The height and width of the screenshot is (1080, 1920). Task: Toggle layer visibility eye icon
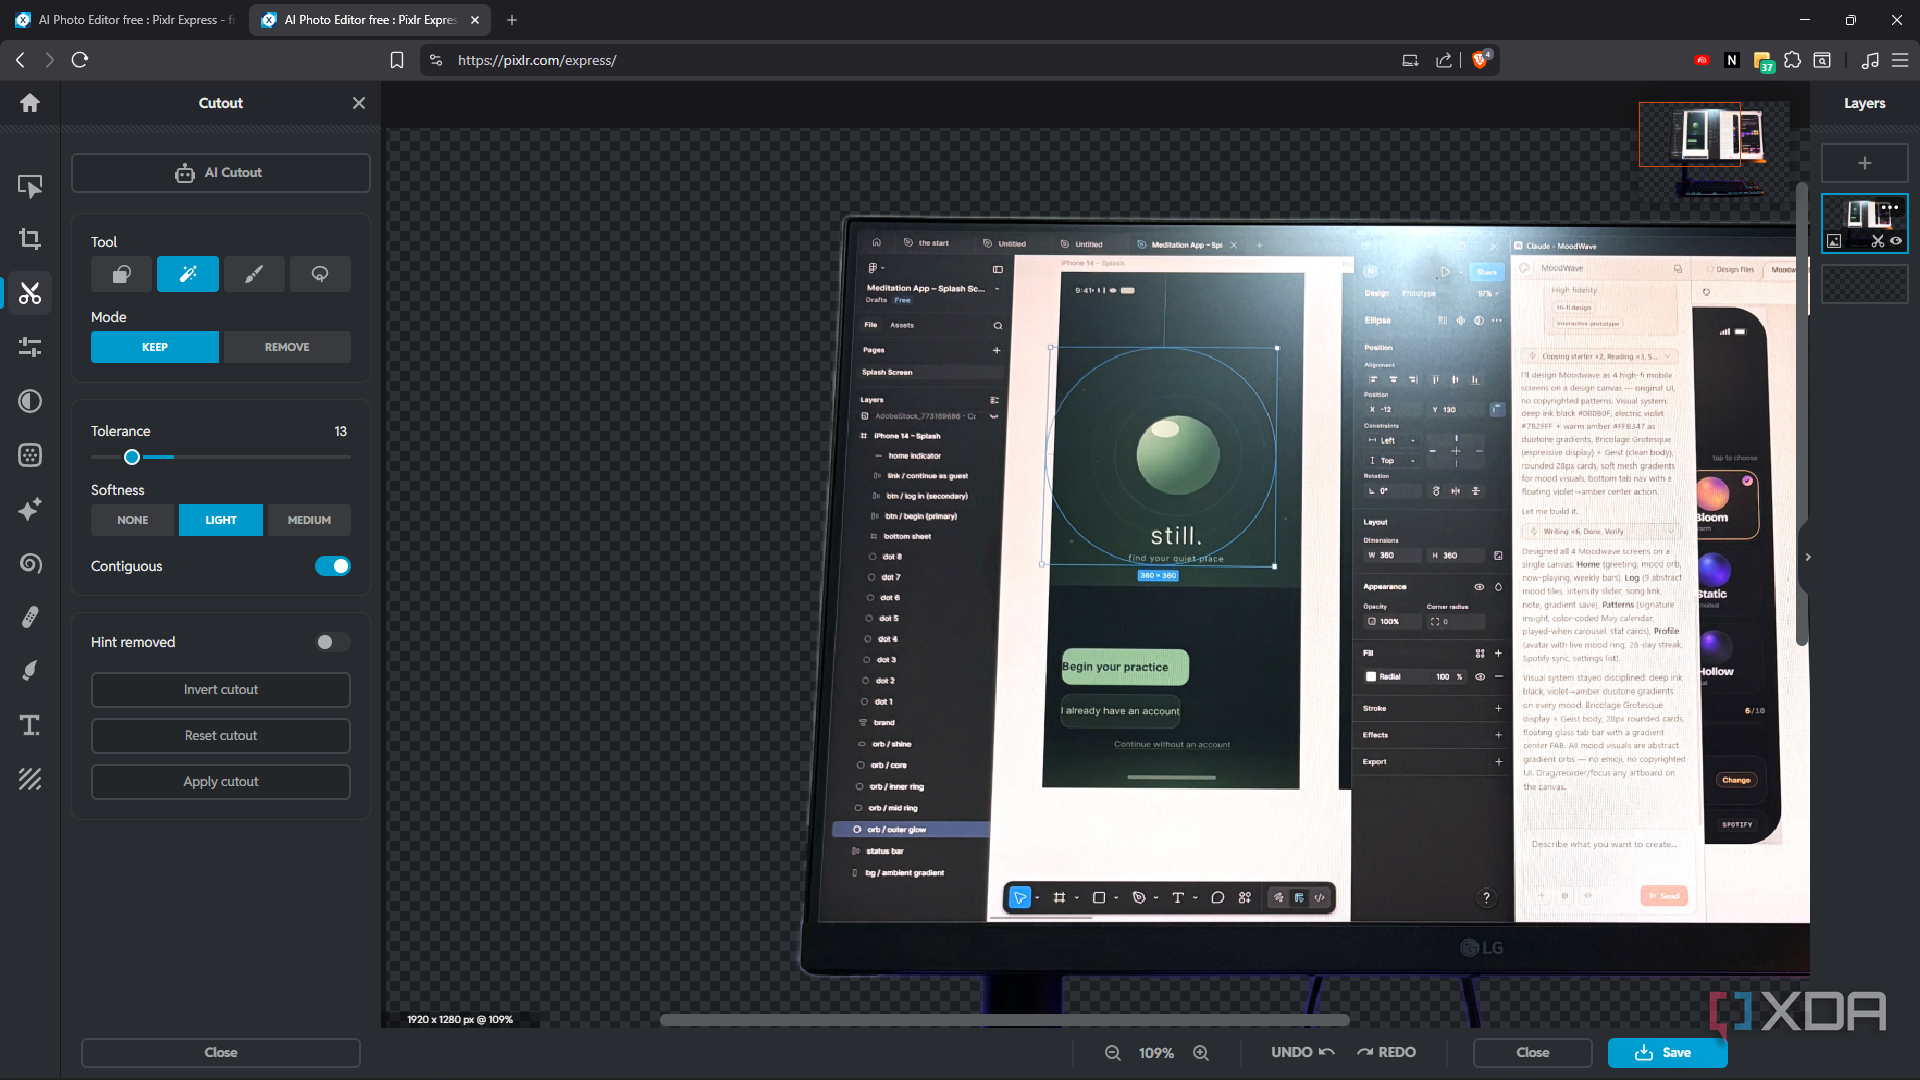tap(1896, 241)
